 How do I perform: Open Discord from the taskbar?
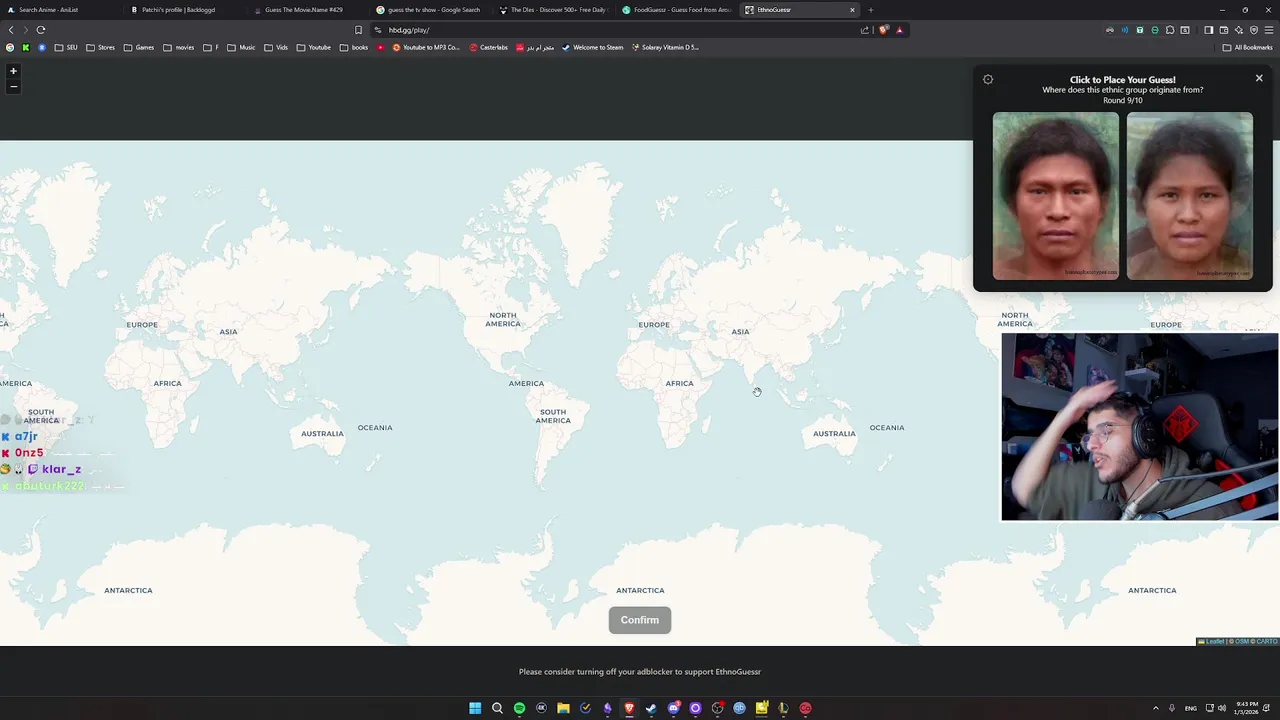click(x=674, y=708)
